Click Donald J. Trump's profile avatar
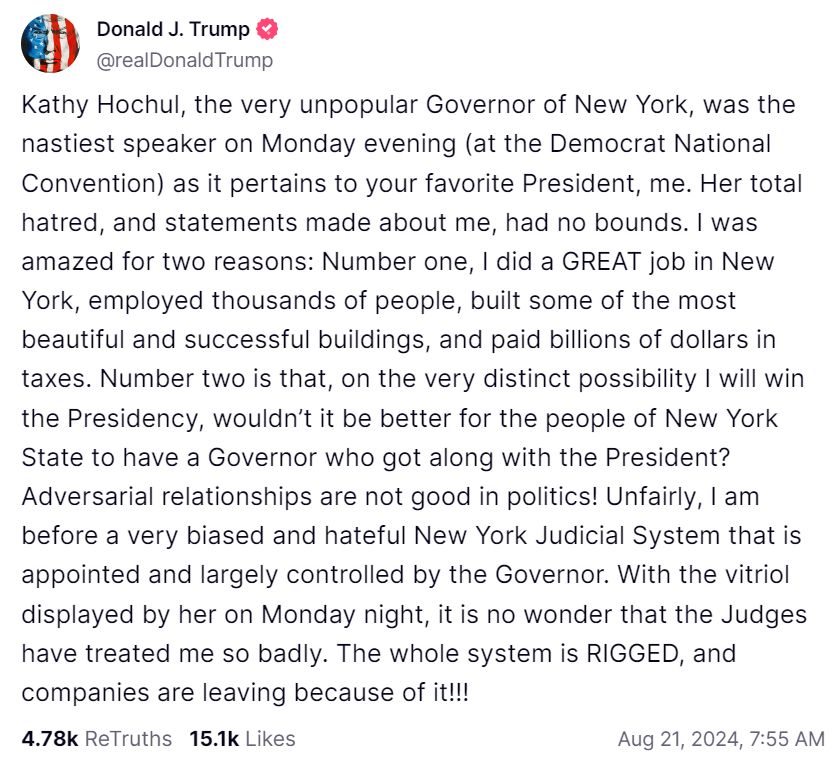838x773 pixels. click(x=51, y=44)
